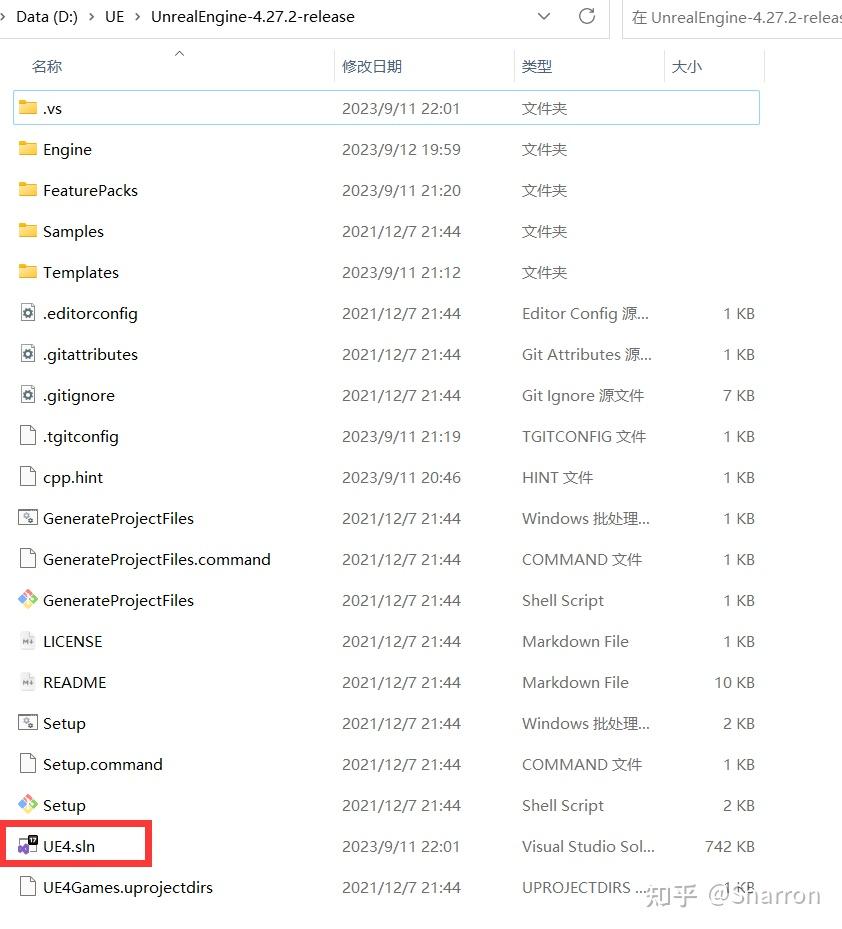Image resolution: width=842 pixels, height=929 pixels.
Task: Click the .editorconfig file icon
Action: click(28, 312)
